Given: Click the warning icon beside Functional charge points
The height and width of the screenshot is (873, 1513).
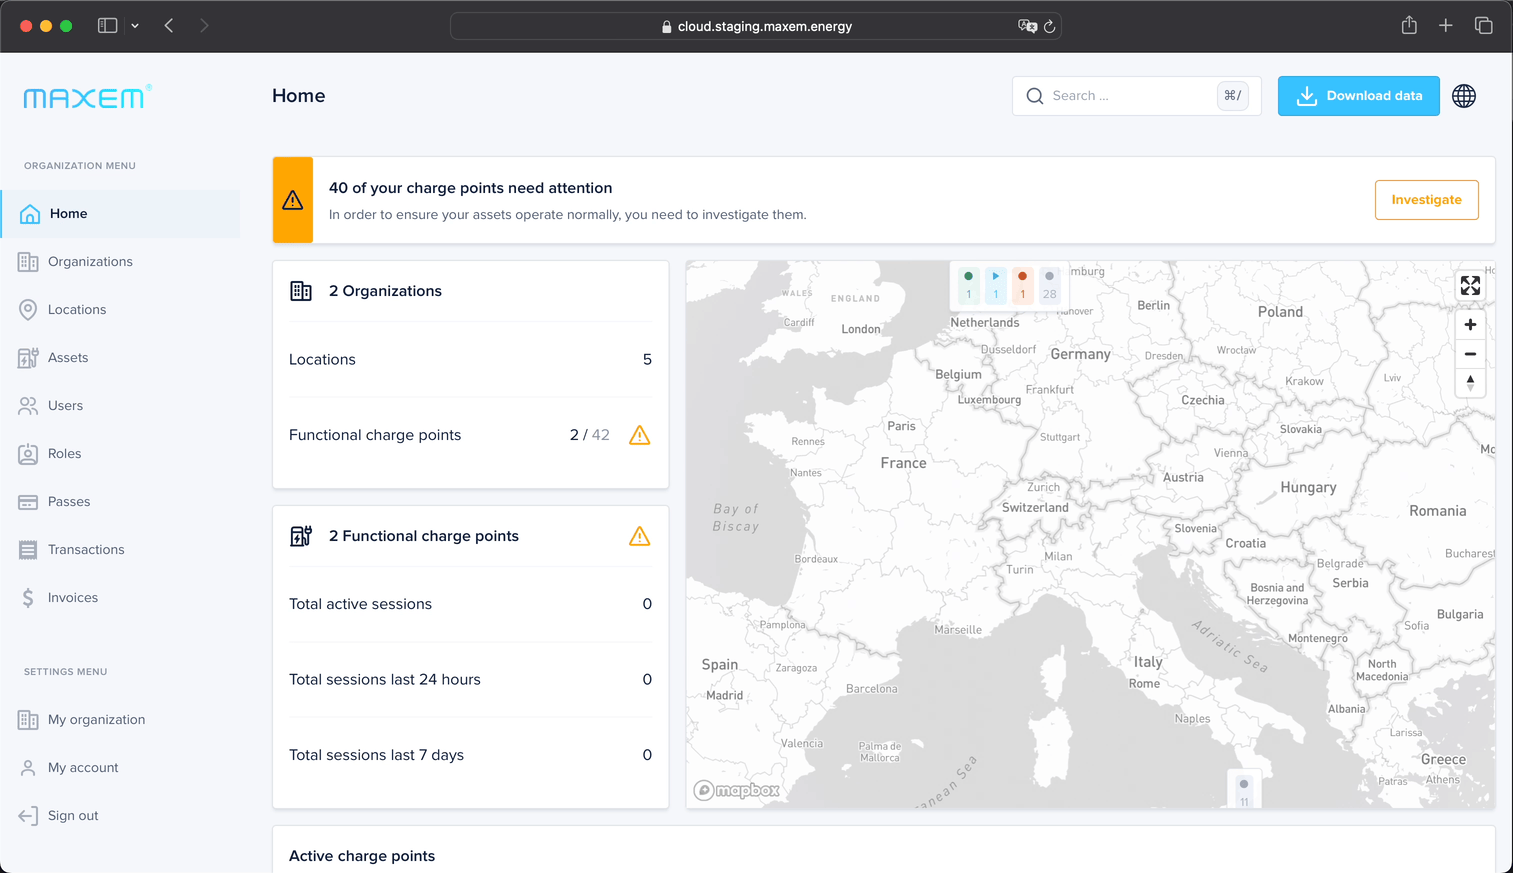Looking at the screenshot, I should pyautogui.click(x=640, y=435).
